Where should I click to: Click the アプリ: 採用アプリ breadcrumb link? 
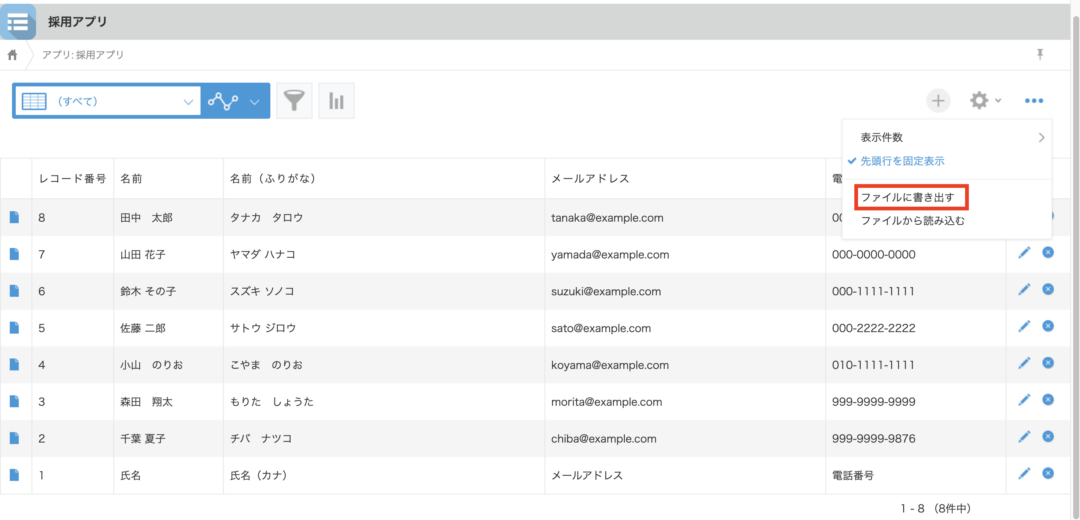point(83,55)
